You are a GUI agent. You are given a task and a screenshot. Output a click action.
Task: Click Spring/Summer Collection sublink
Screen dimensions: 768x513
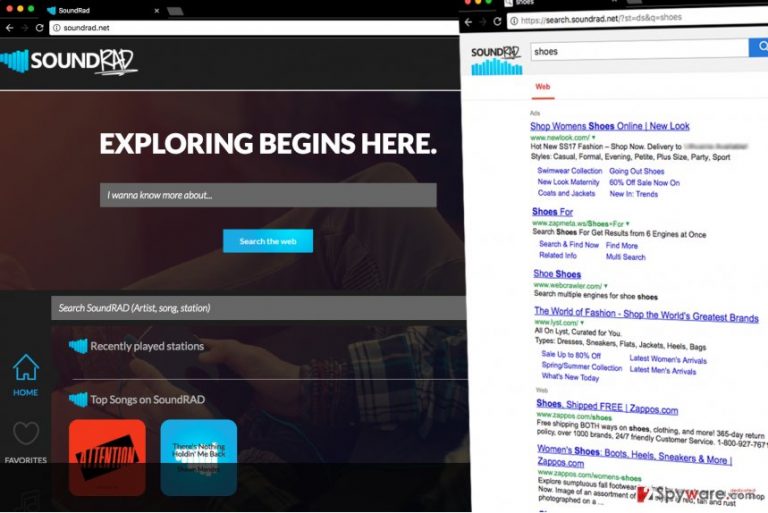(x=582, y=366)
